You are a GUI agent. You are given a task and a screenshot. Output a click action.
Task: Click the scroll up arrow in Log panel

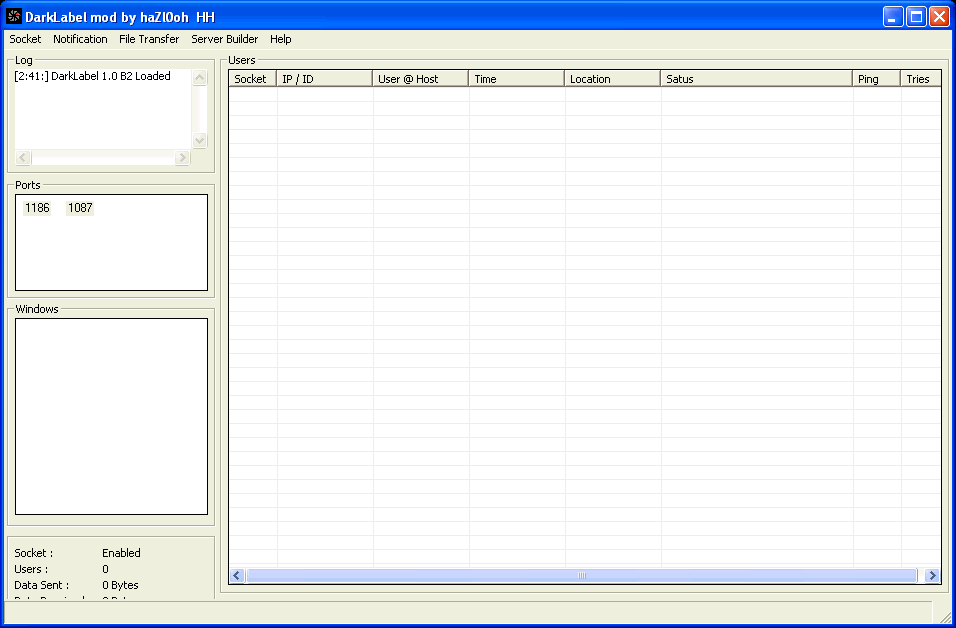tap(200, 74)
